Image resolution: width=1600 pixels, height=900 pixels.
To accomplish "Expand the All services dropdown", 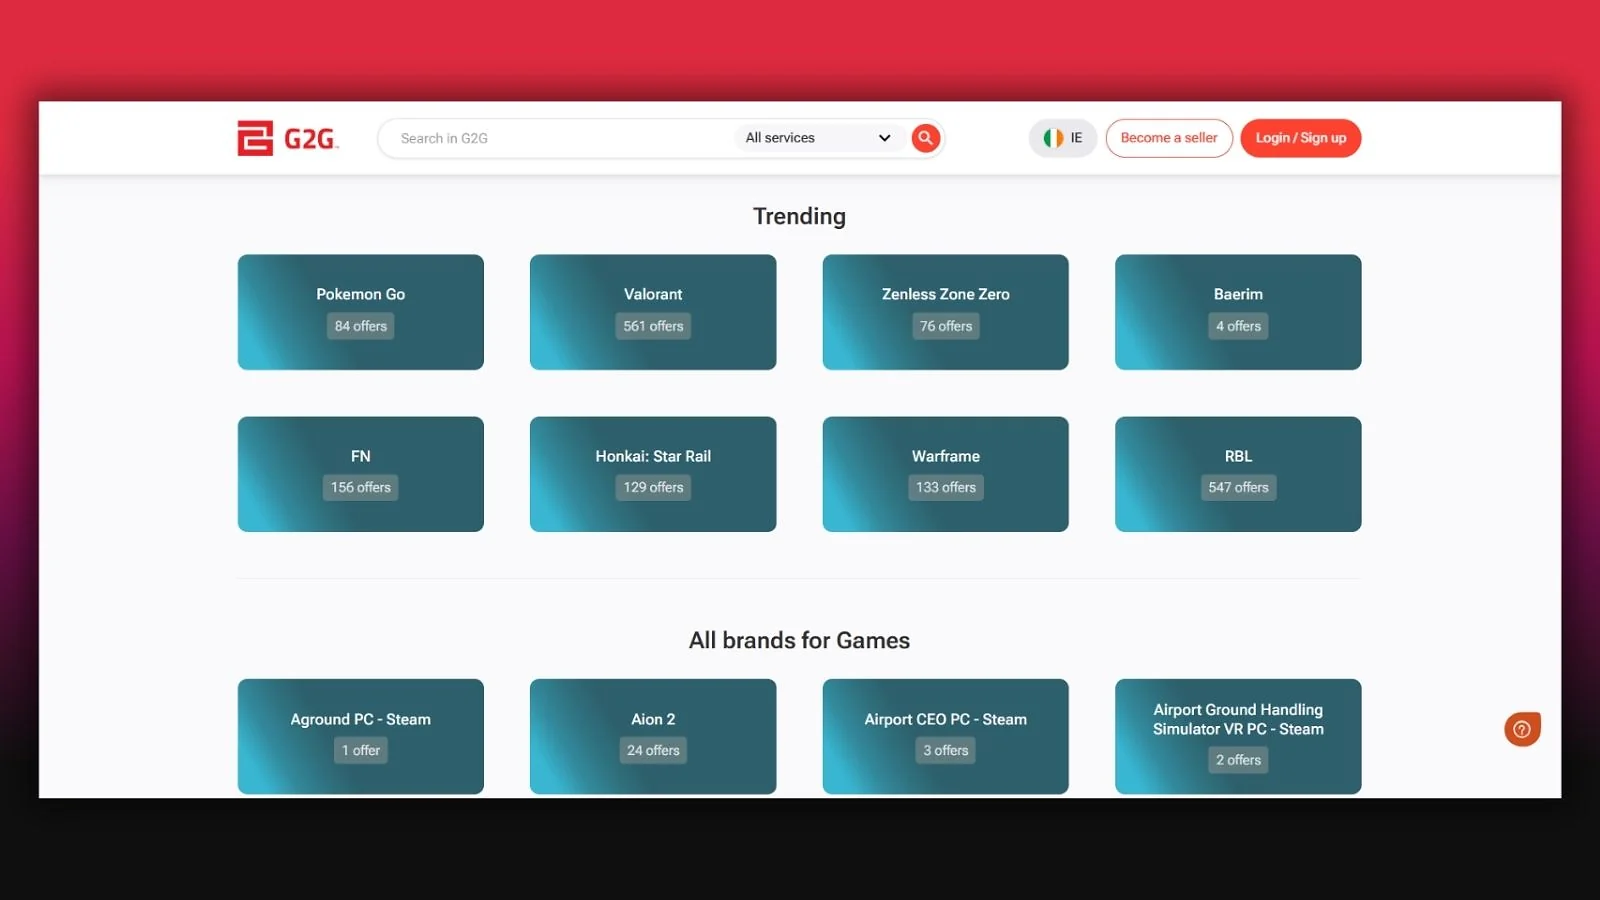I will pos(818,138).
